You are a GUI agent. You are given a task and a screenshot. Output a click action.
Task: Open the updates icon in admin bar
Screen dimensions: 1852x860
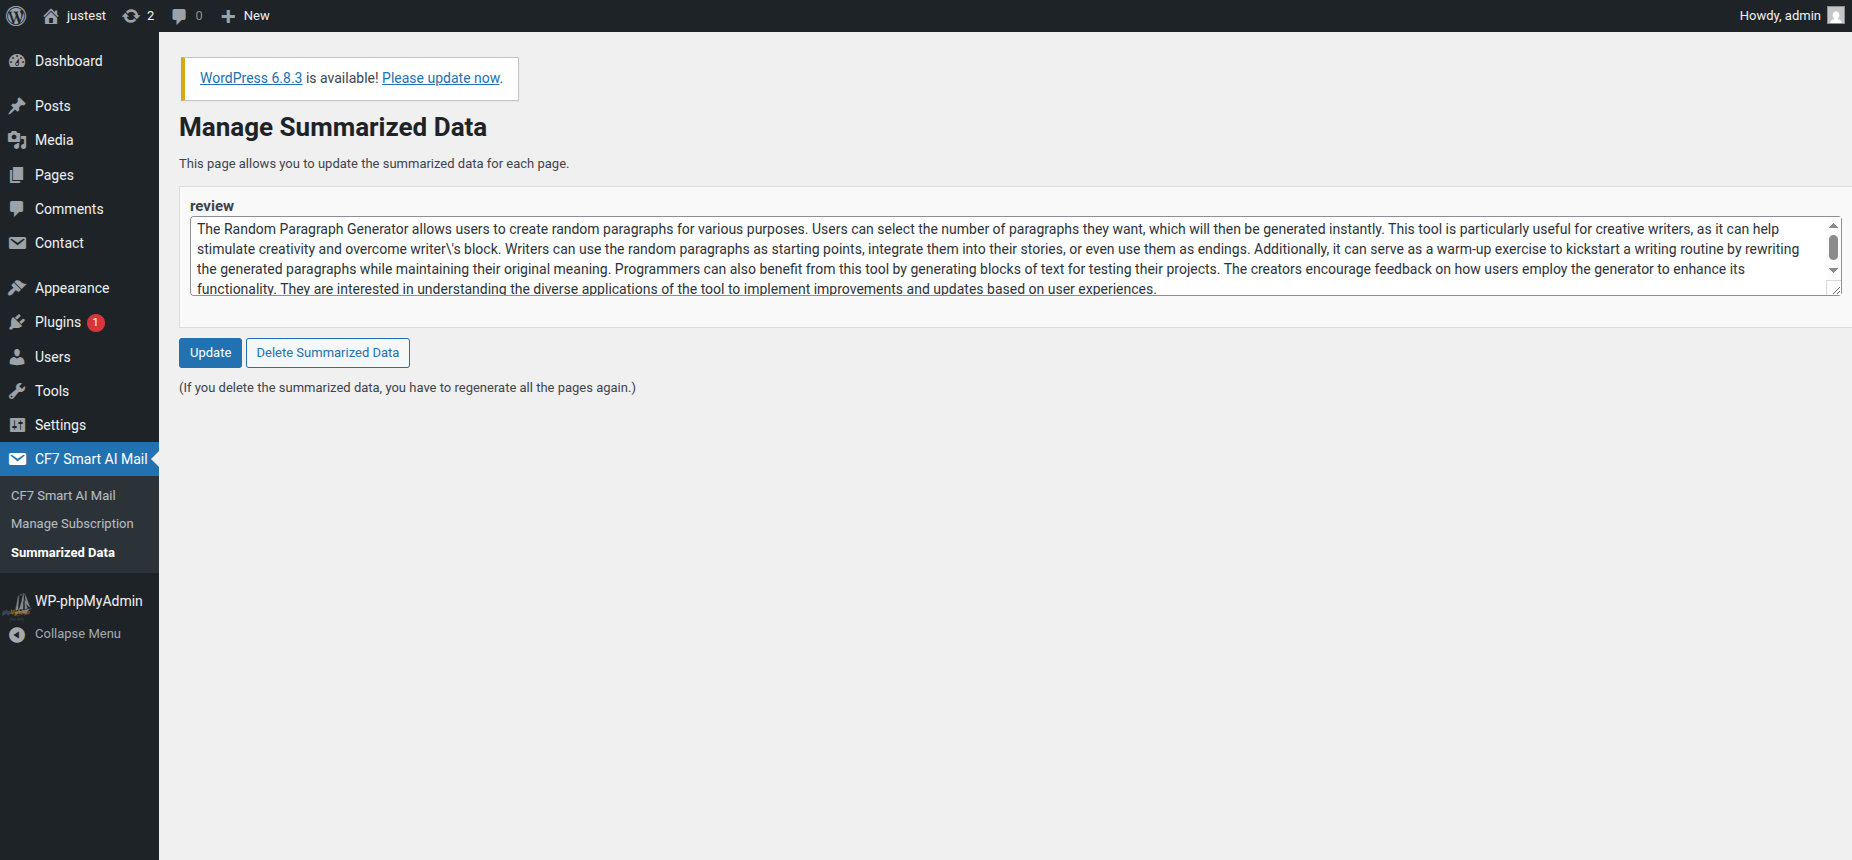[x=131, y=16]
